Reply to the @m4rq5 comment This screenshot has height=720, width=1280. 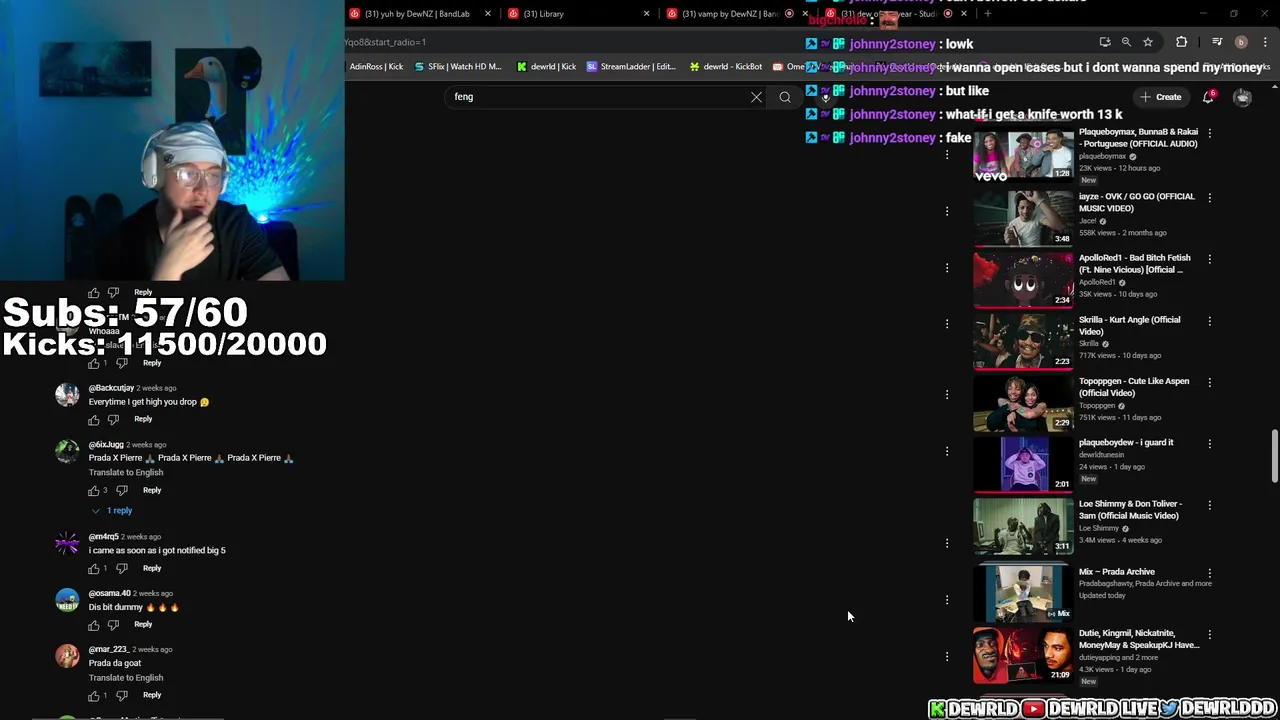click(x=152, y=568)
